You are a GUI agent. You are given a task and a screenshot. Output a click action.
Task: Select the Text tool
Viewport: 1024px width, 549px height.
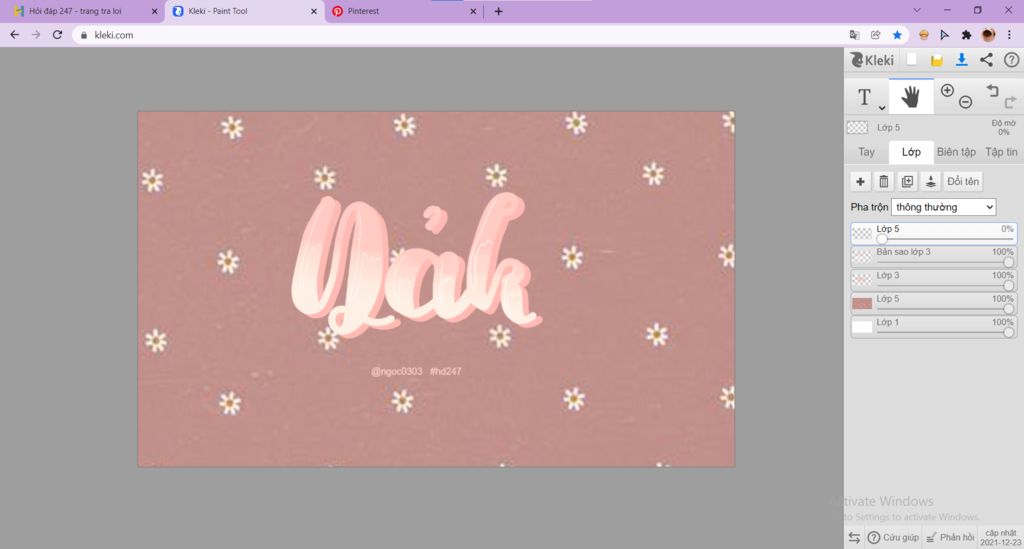pyautogui.click(x=864, y=97)
